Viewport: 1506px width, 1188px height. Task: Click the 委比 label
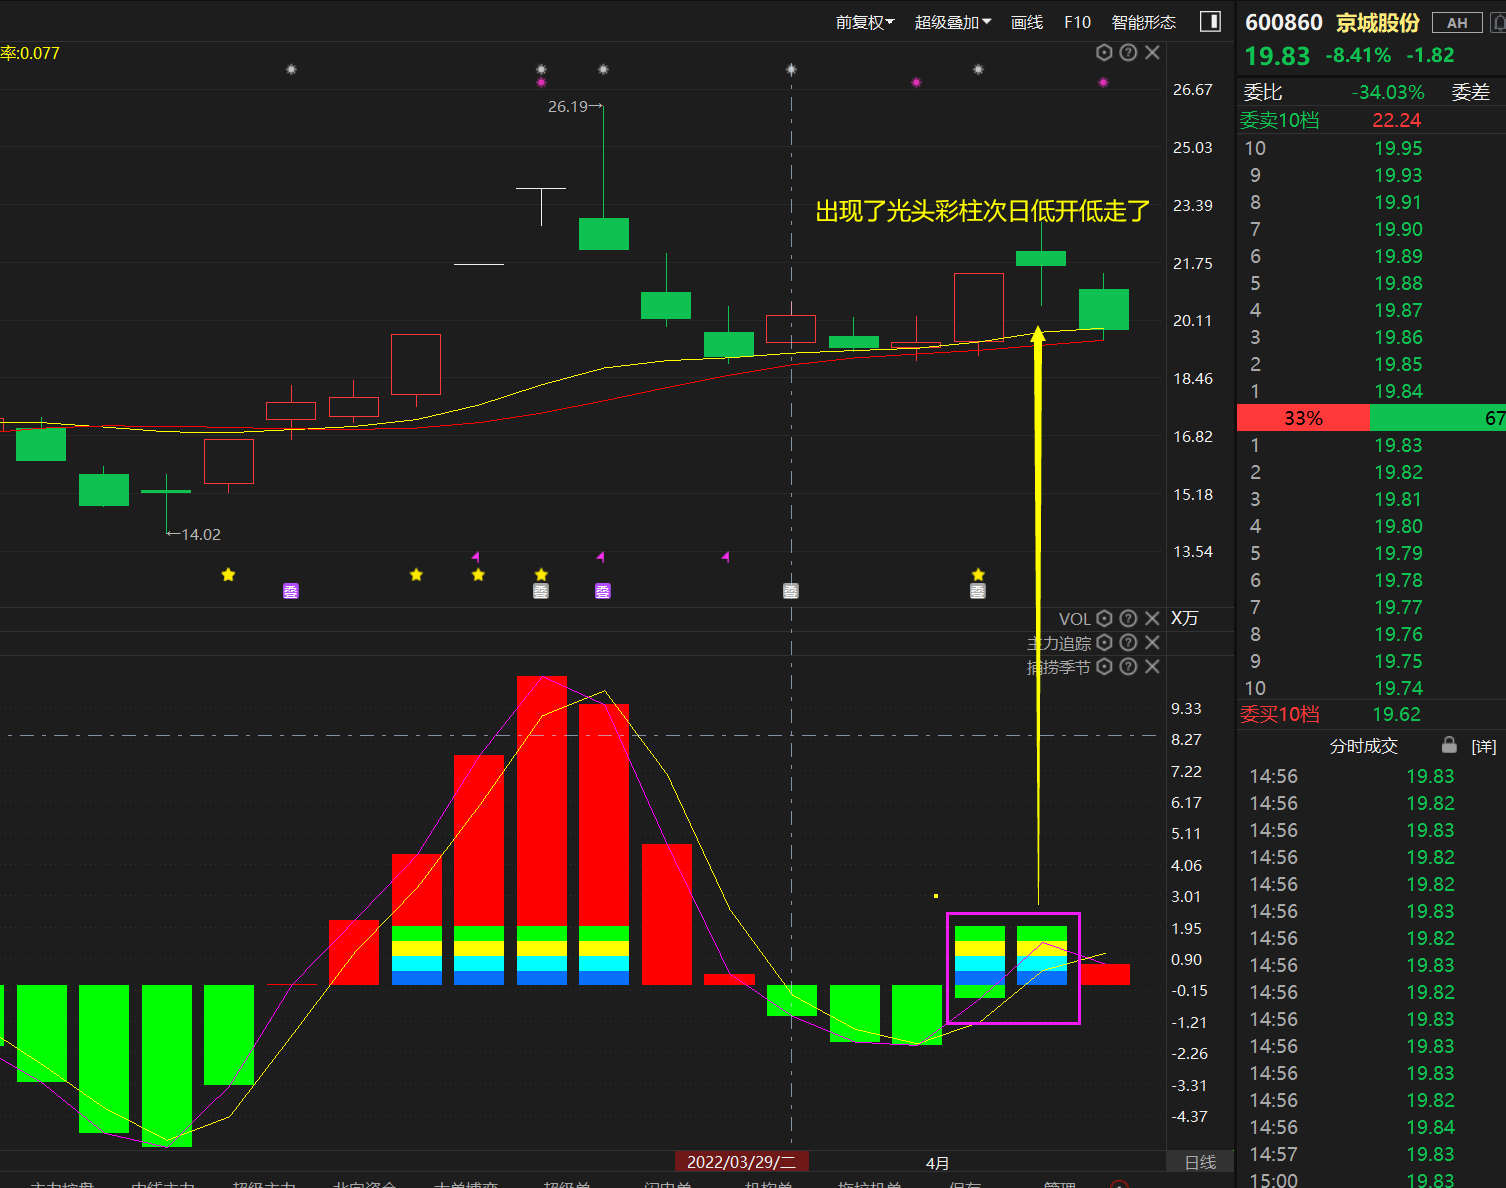(x=1262, y=92)
